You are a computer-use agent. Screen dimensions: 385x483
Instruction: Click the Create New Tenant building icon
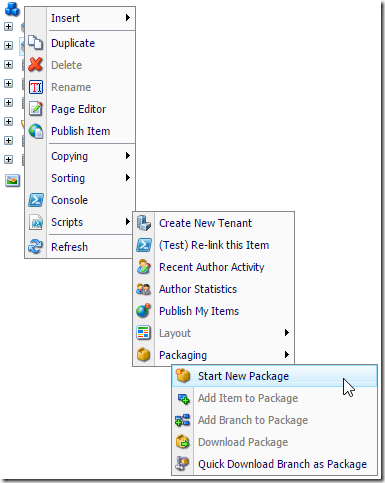[x=144, y=223]
